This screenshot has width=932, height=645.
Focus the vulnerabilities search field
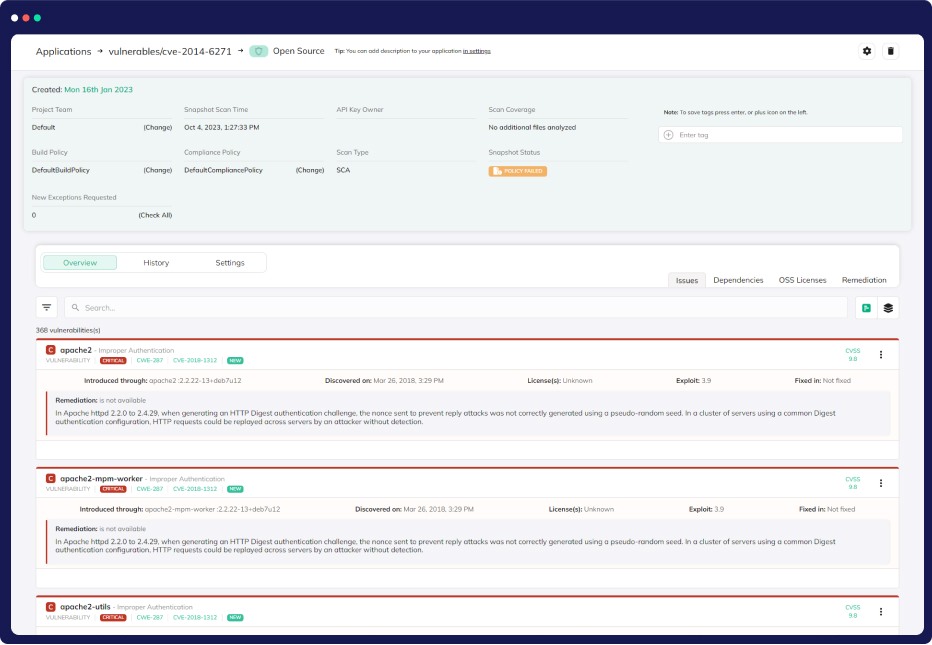pos(455,308)
